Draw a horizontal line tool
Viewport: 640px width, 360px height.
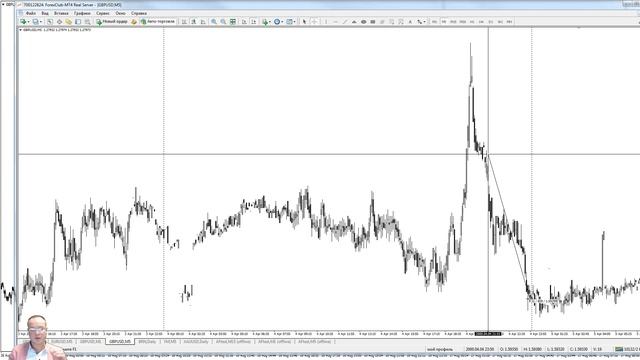tap(335, 22)
